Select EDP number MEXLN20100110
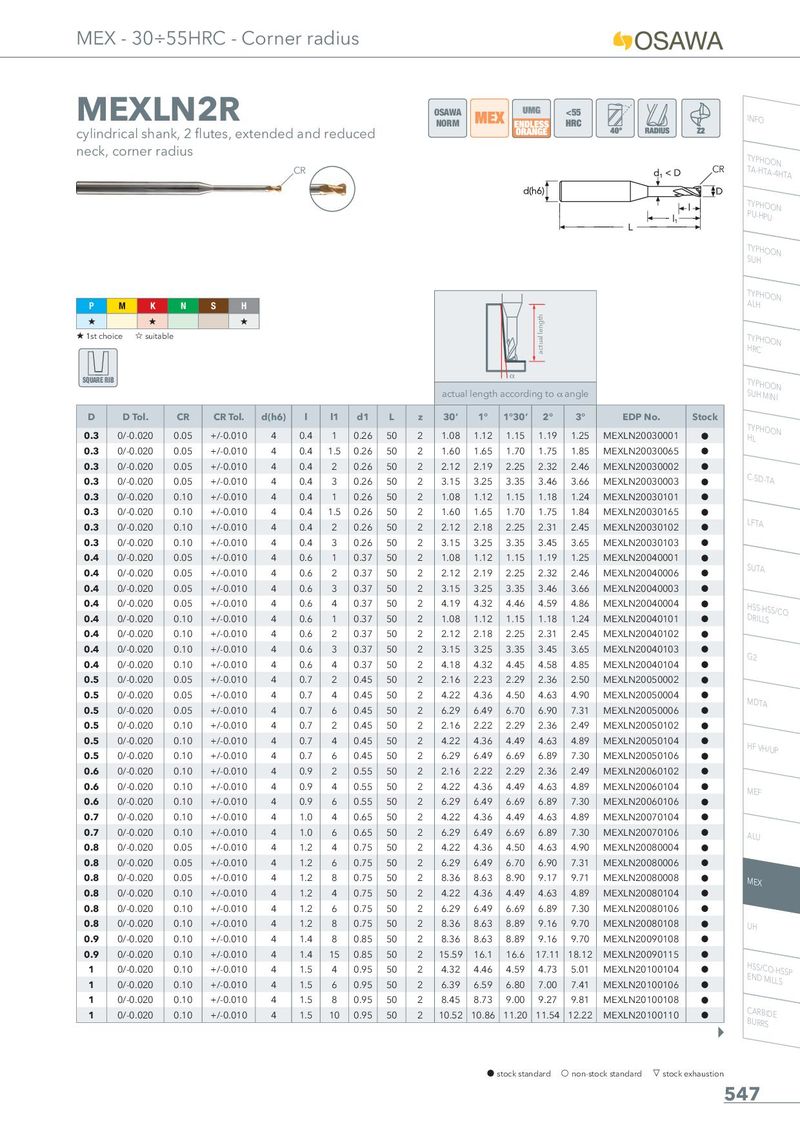800x1132 pixels. point(641,1015)
